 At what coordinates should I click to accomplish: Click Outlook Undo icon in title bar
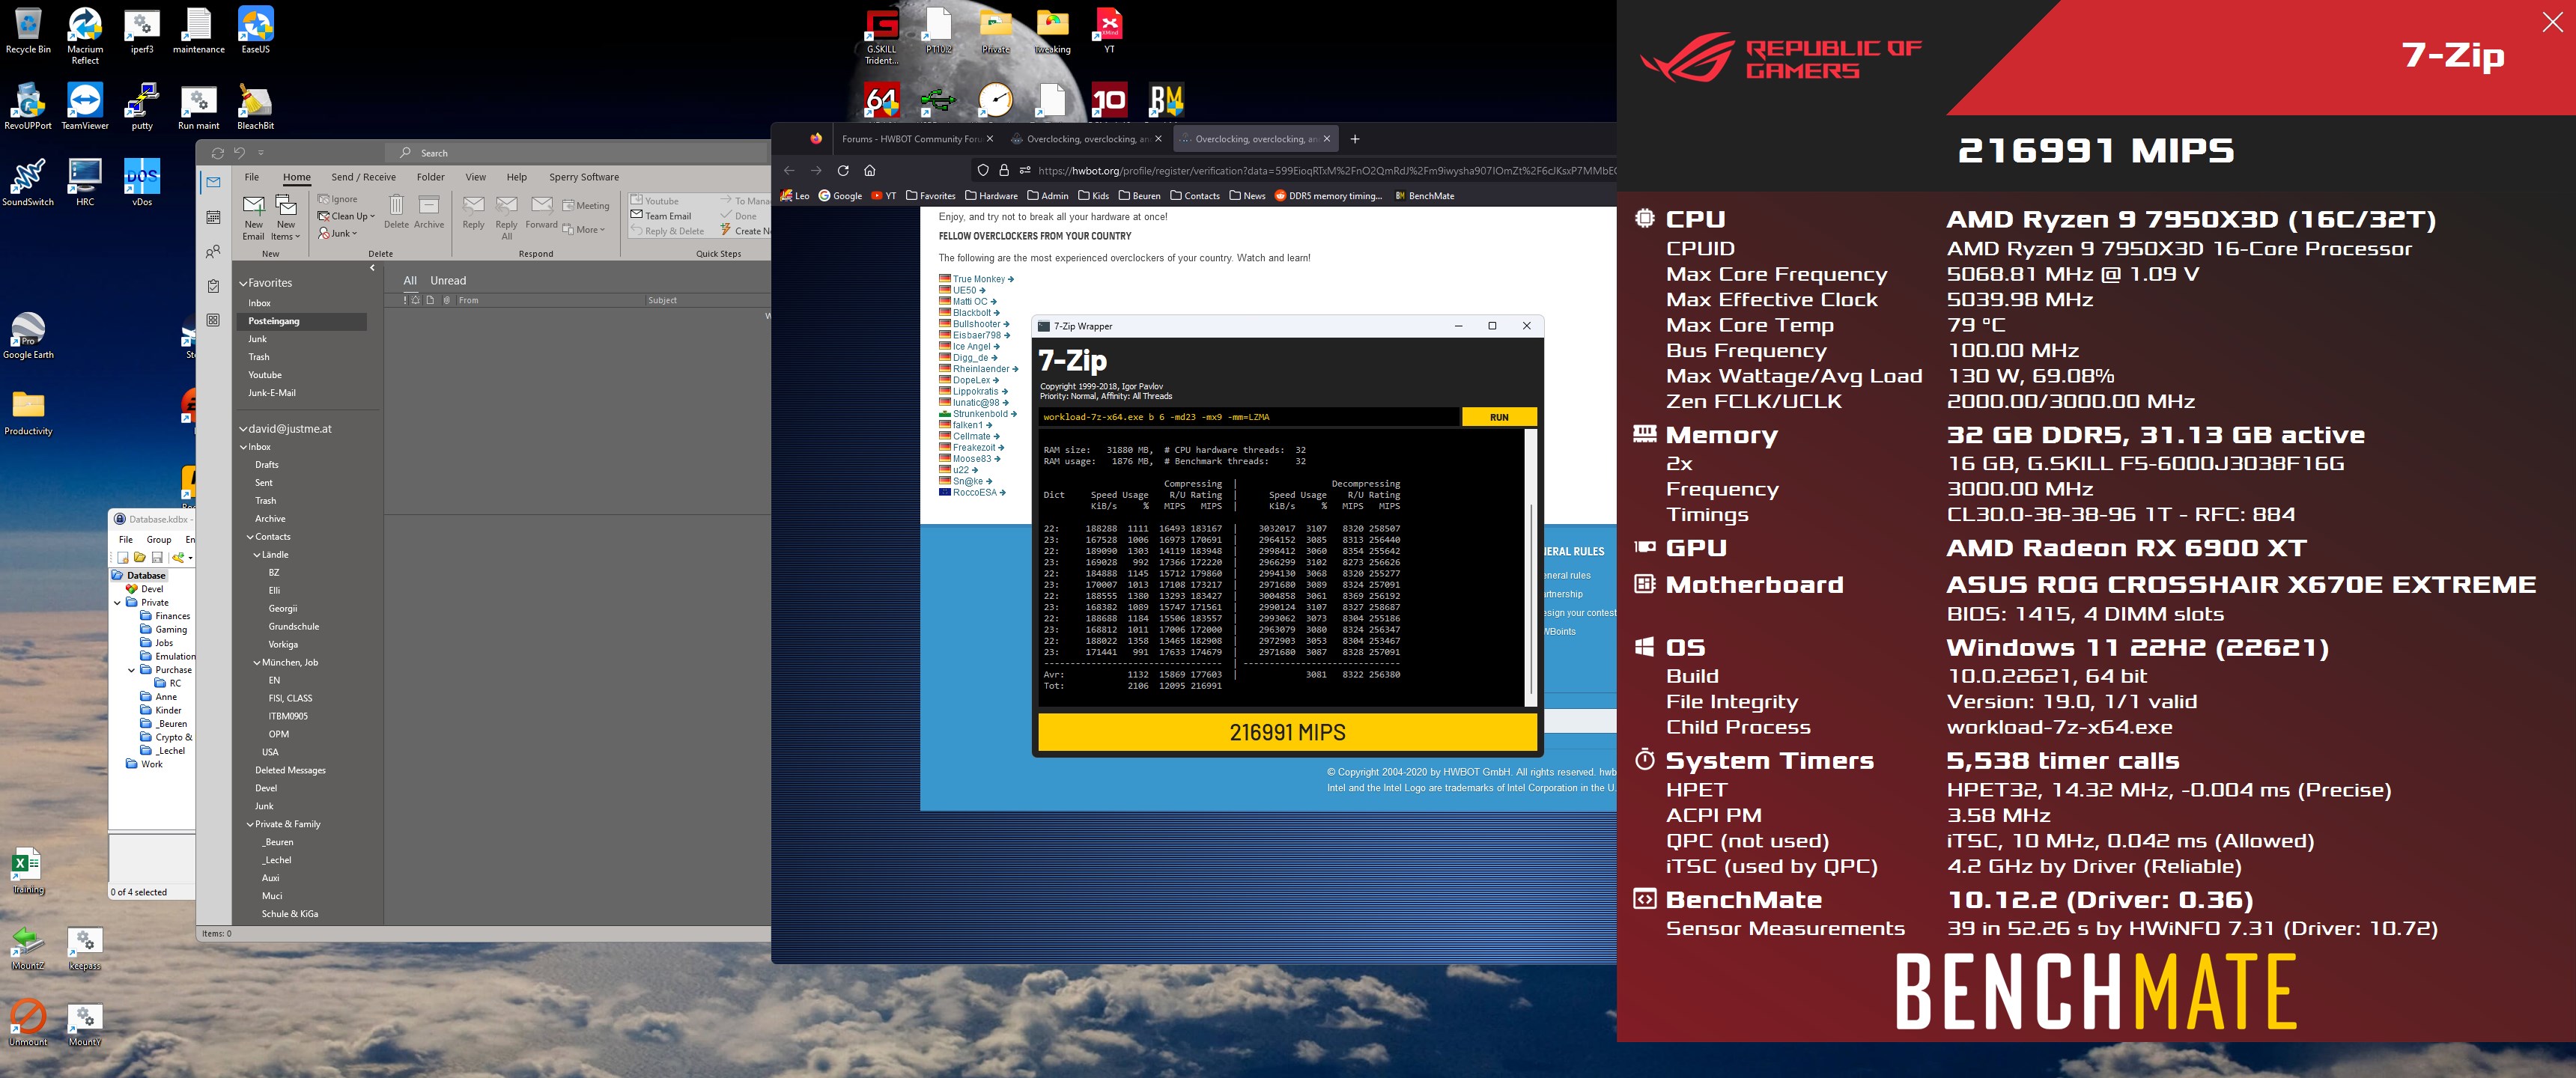click(x=240, y=153)
